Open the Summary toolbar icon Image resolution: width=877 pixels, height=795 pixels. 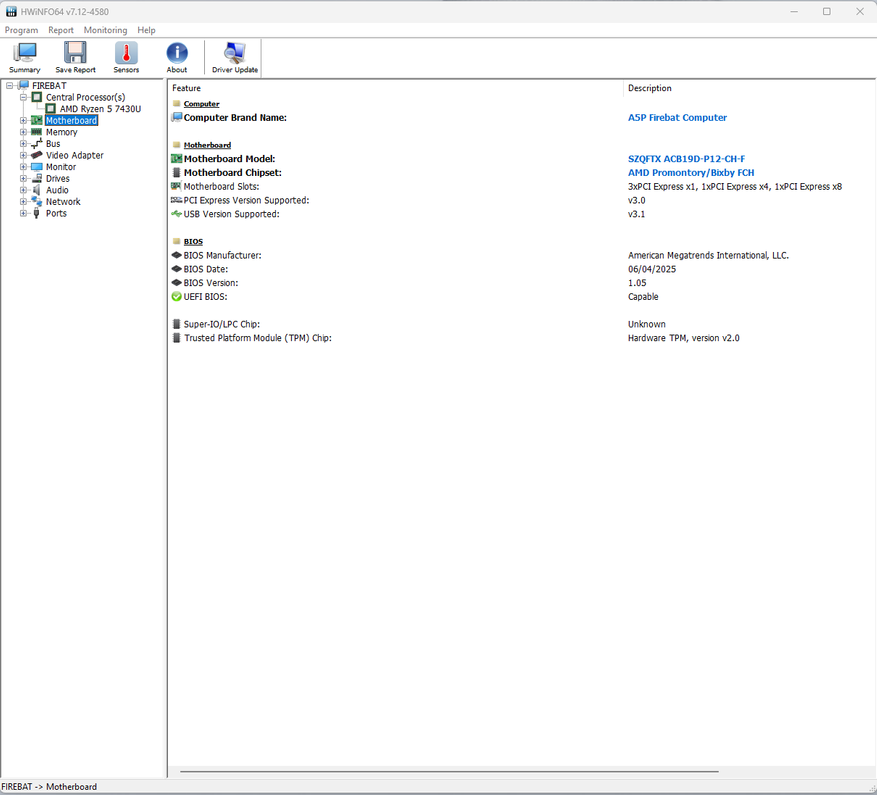pyautogui.click(x=25, y=58)
